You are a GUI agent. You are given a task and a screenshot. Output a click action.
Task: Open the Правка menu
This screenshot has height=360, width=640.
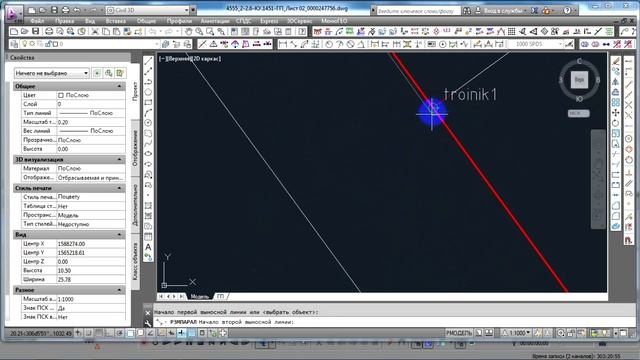tap(64, 21)
